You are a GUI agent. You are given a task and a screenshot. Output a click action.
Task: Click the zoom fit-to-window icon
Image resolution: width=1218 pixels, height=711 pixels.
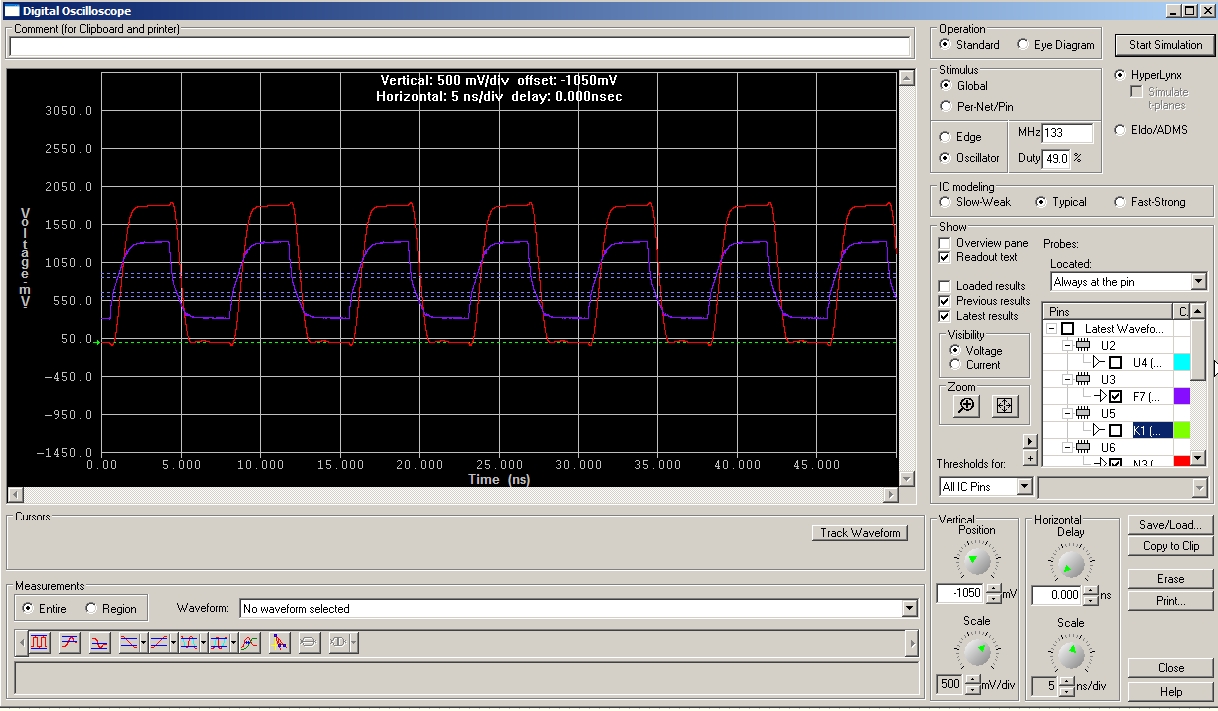click(x=1005, y=406)
